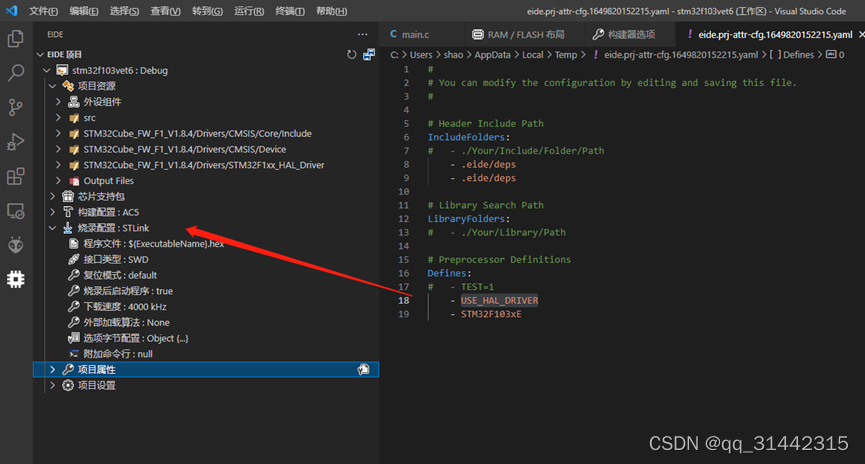
Task: Expand the CMSIS/Device folder
Action: [58, 149]
